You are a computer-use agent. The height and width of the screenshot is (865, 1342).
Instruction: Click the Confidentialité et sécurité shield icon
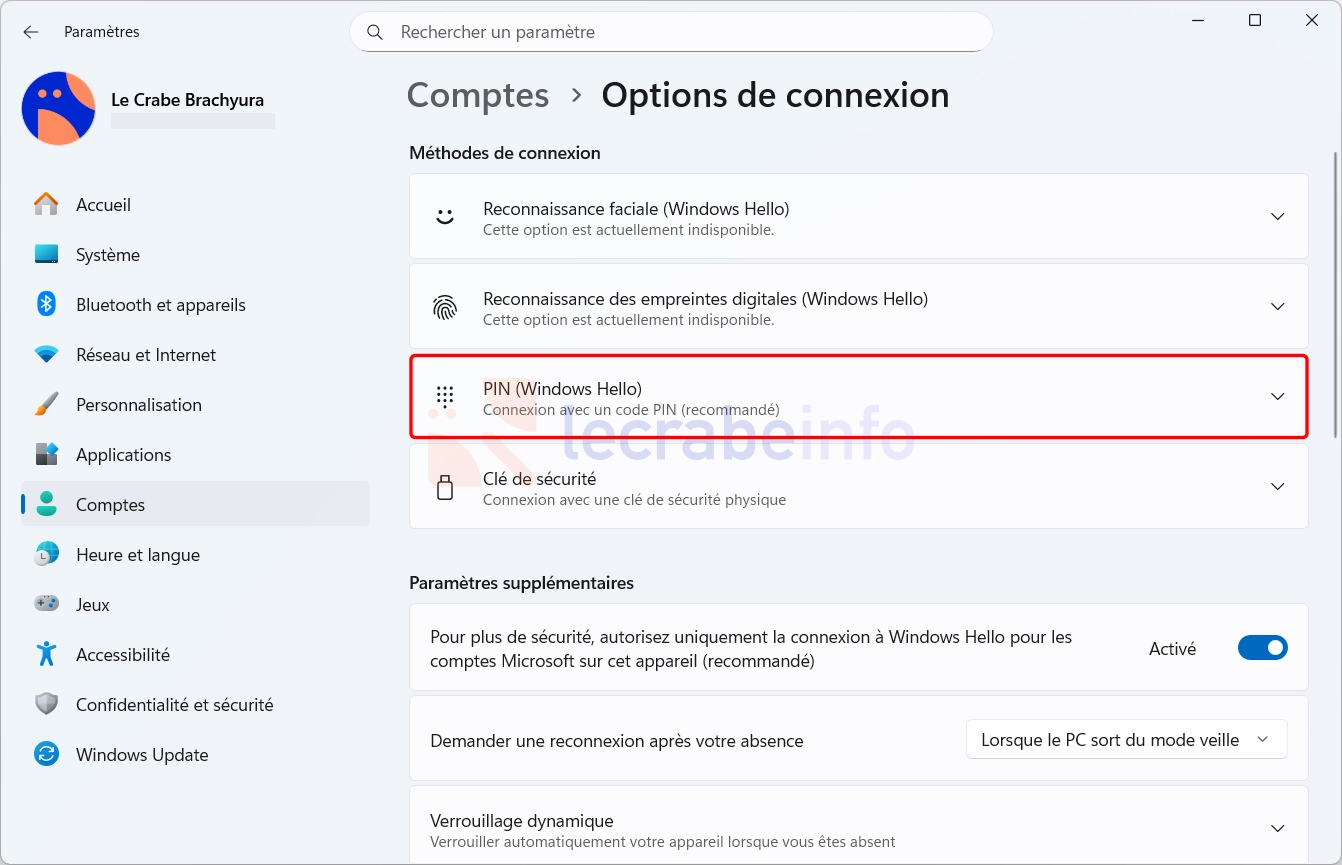point(46,704)
